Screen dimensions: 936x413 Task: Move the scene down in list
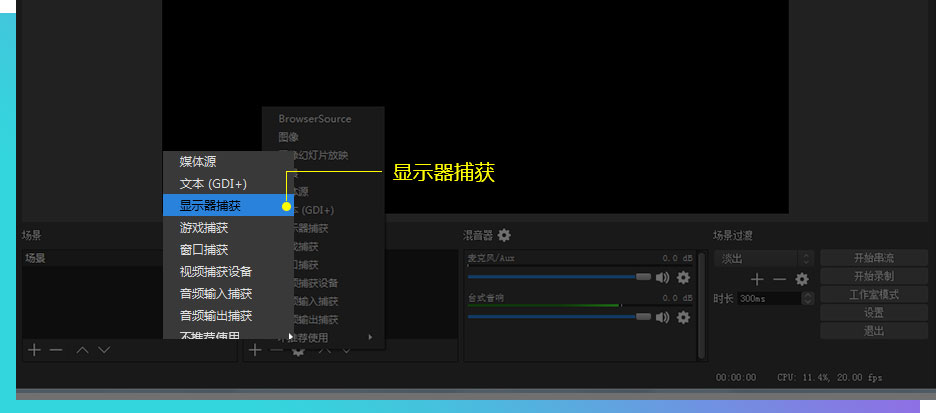click(104, 350)
